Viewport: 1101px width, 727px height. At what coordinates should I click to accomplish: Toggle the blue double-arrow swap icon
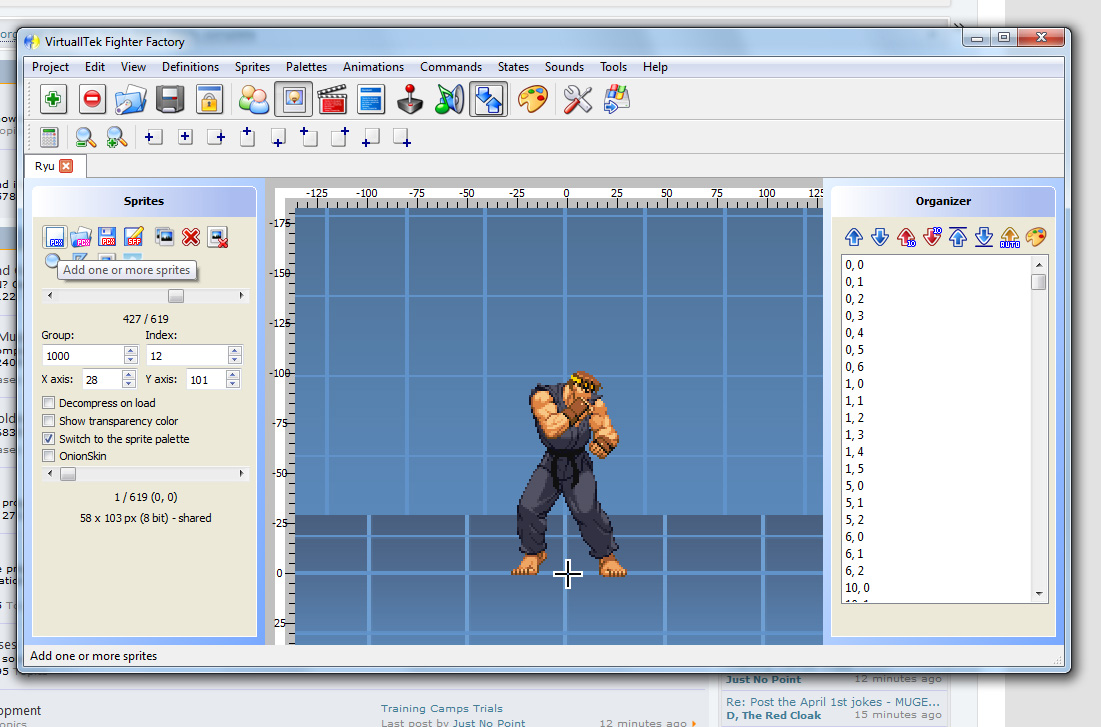(x=488, y=99)
